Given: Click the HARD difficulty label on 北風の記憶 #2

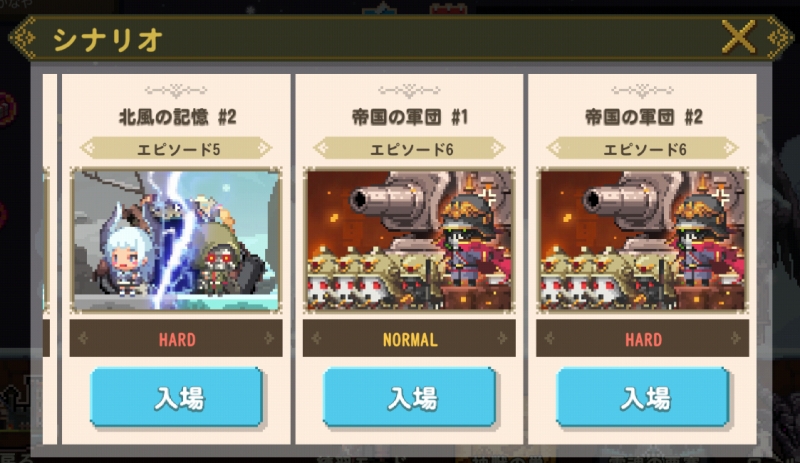Looking at the screenshot, I should [x=177, y=339].
